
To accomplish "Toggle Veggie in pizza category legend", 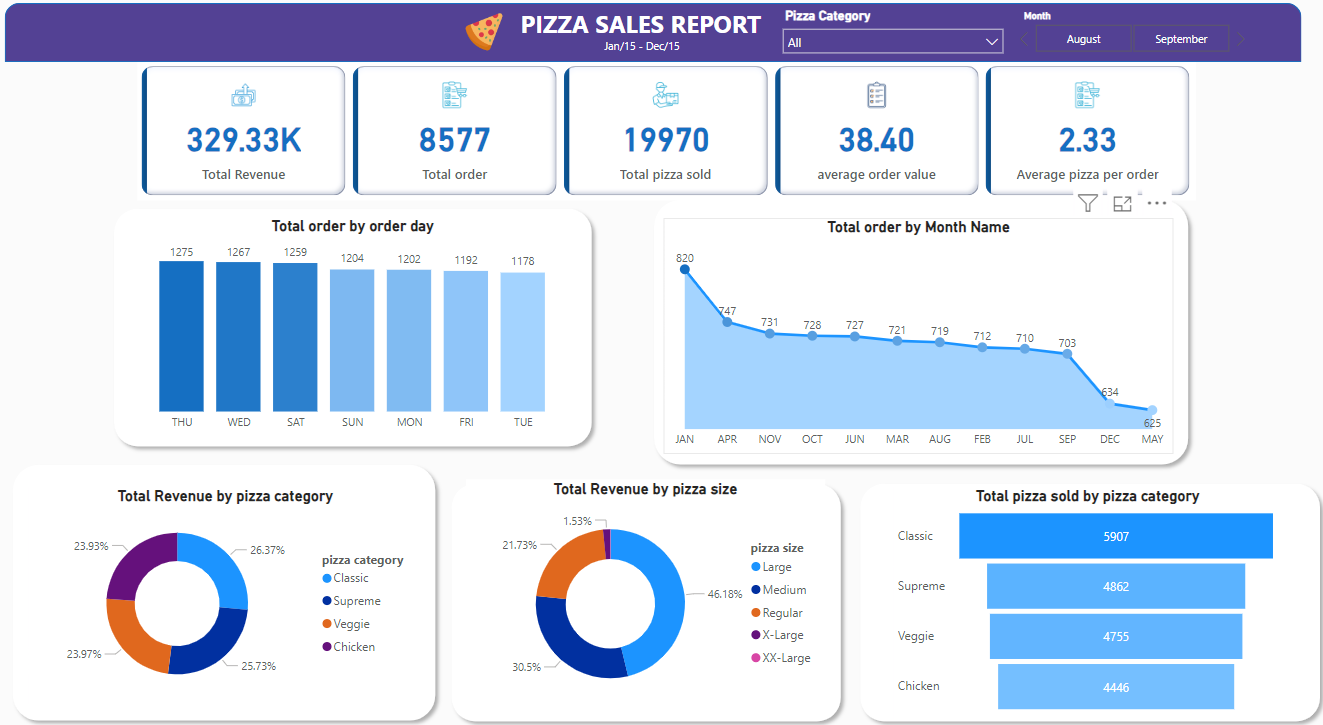I will point(352,624).
